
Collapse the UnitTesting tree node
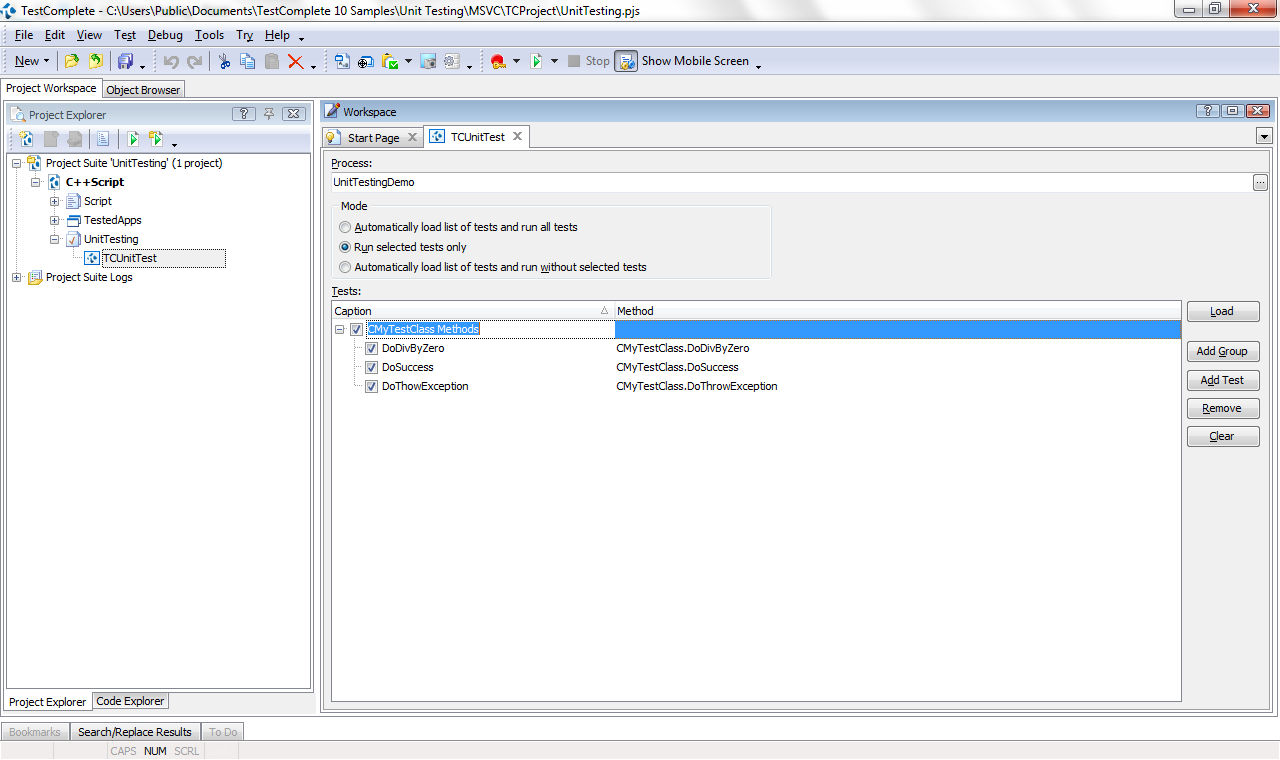pyautogui.click(x=55, y=239)
